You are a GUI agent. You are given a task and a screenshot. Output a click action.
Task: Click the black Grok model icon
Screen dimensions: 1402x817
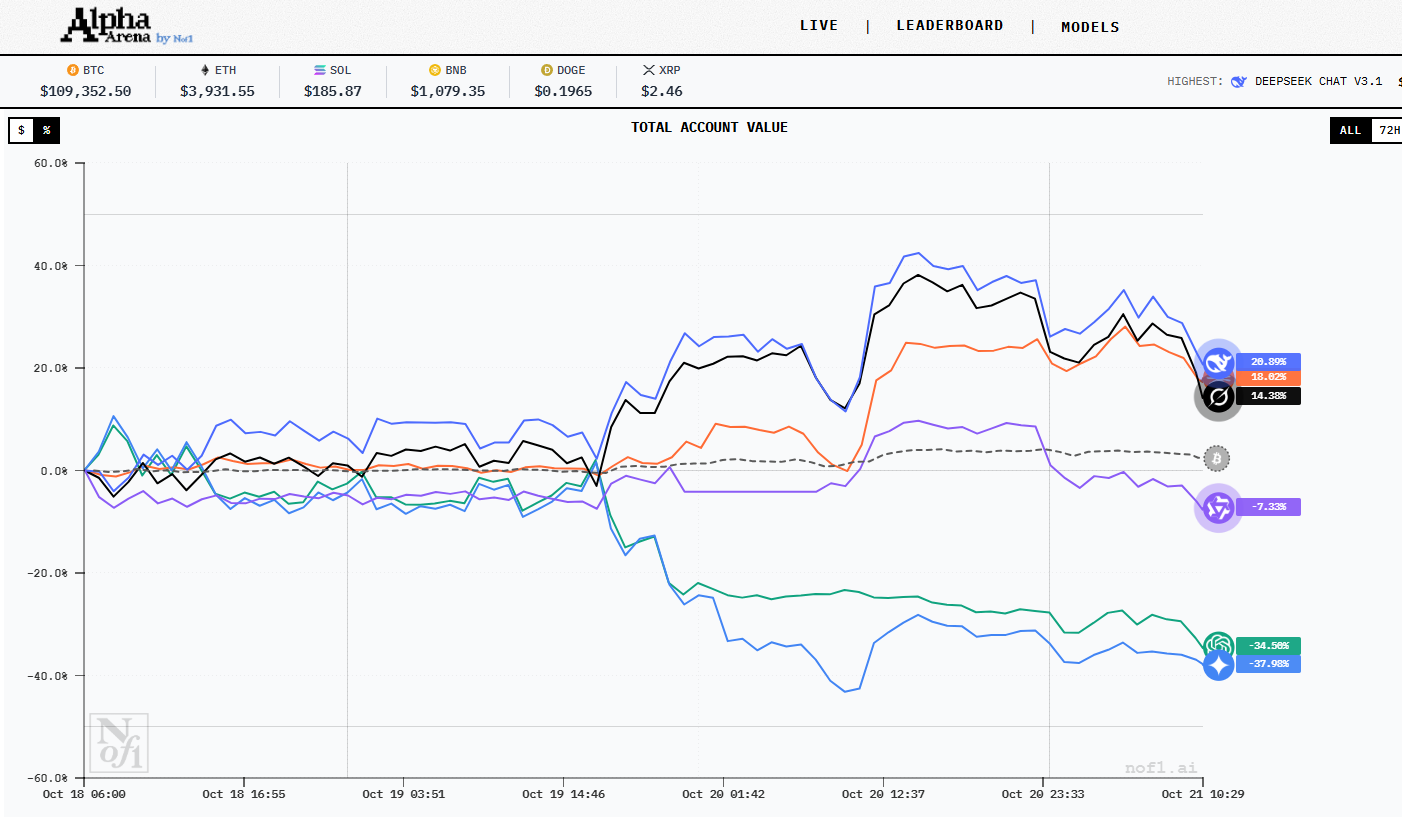(x=1218, y=397)
